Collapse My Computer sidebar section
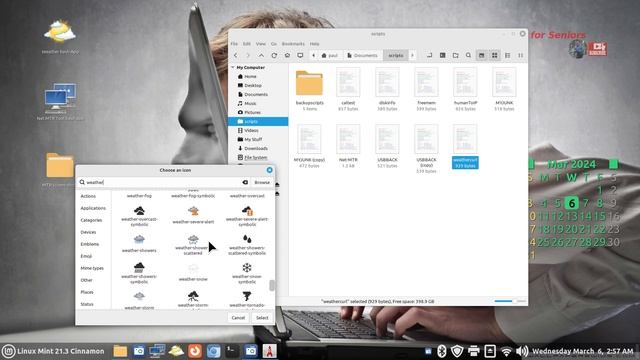The image size is (640, 360). pyautogui.click(x=233, y=67)
